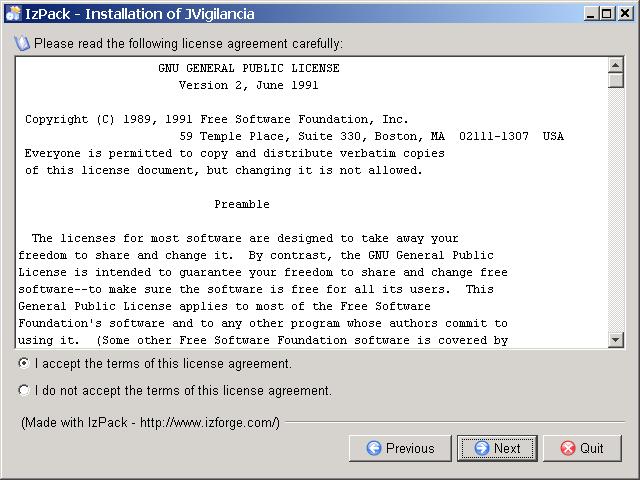This screenshot has height=480, width=640.
Task: Click the line beginning 'License is intended to guarantee'
Action: pyautogui.click(x=263, y=272)
